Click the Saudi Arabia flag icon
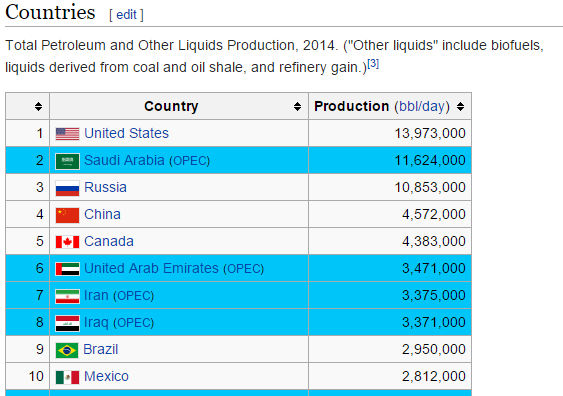Screen dimensions: 563x396 pyautogui.click(x=68, y=161)
